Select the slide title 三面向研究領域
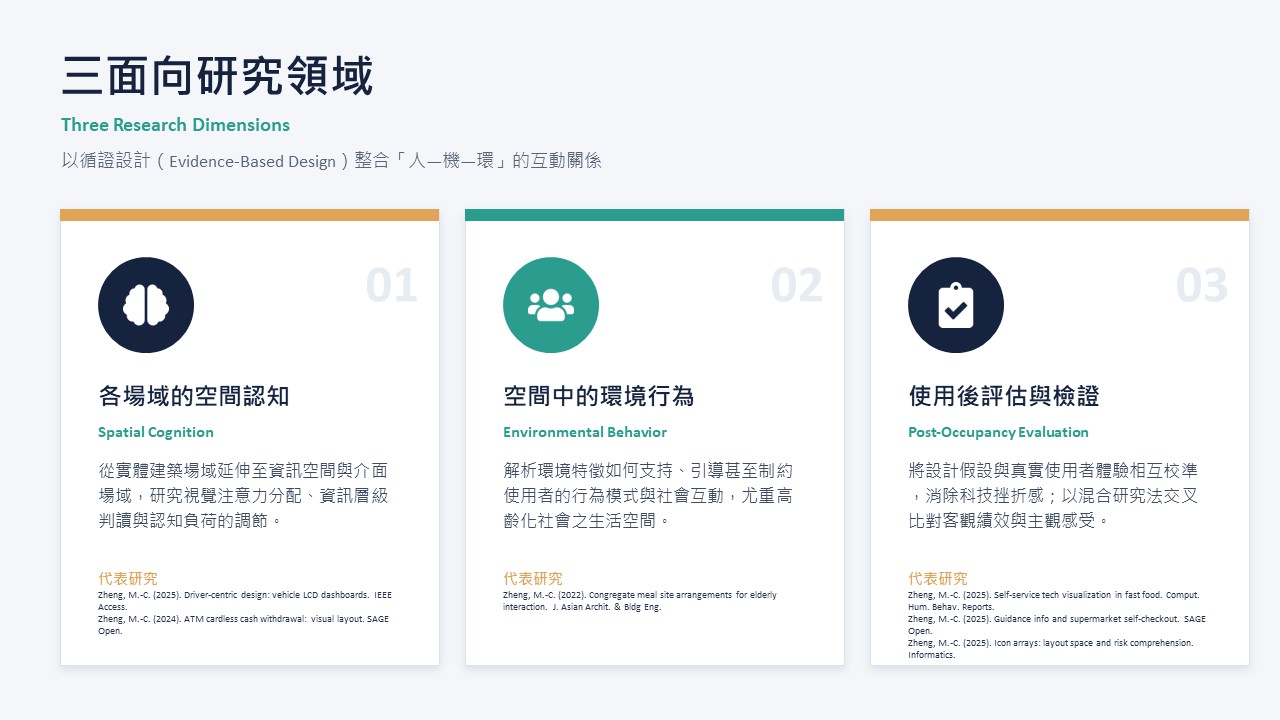The width and height of the screenshot is (1280, 720). (x=217, y=77)
